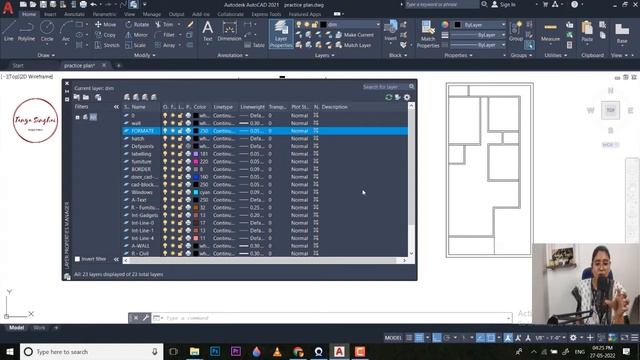
Task: Check the Invert filter checkbox
Action: (77, 259)
